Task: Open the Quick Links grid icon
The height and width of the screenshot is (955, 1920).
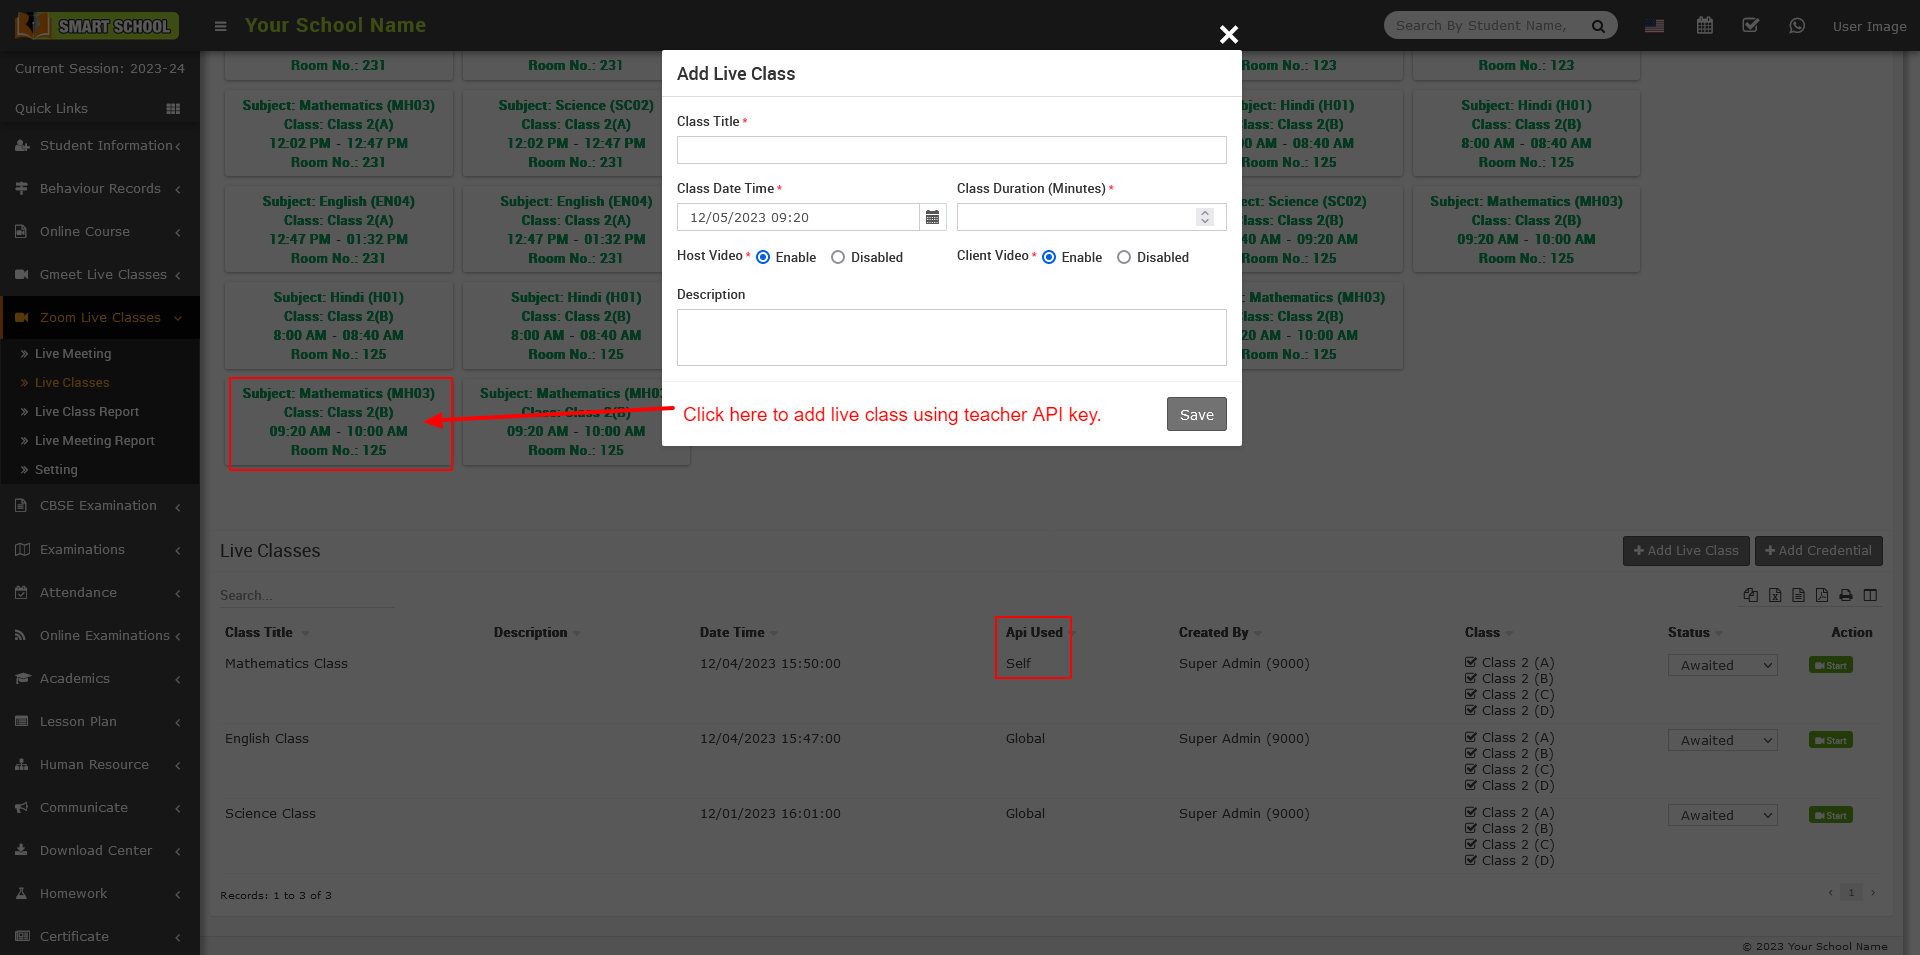Action: pos(173,108)
